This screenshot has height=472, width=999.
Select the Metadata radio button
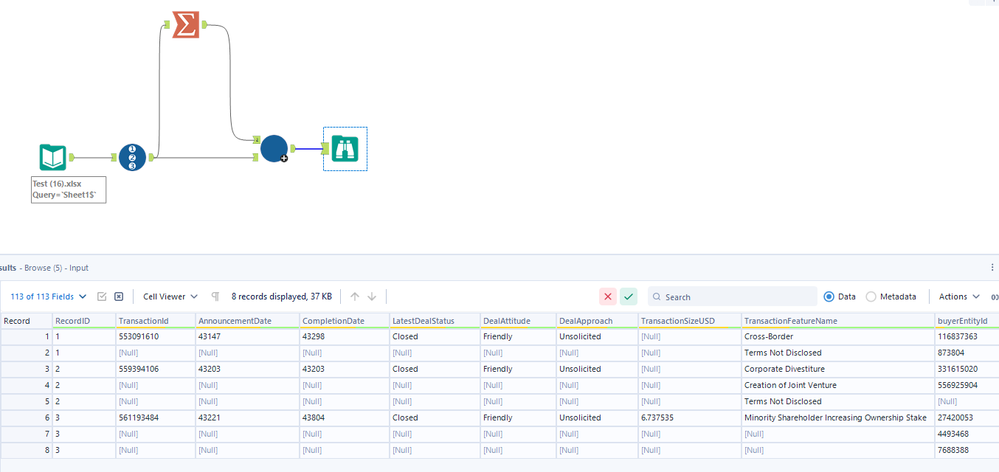872,296
